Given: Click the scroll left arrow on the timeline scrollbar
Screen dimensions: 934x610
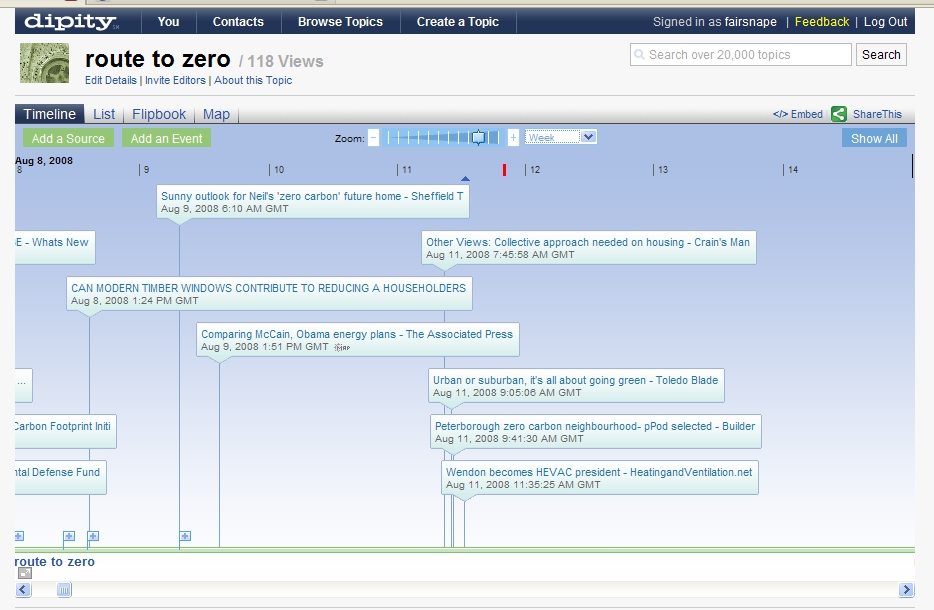Looking at the screenshot, I should pos(23,590).
